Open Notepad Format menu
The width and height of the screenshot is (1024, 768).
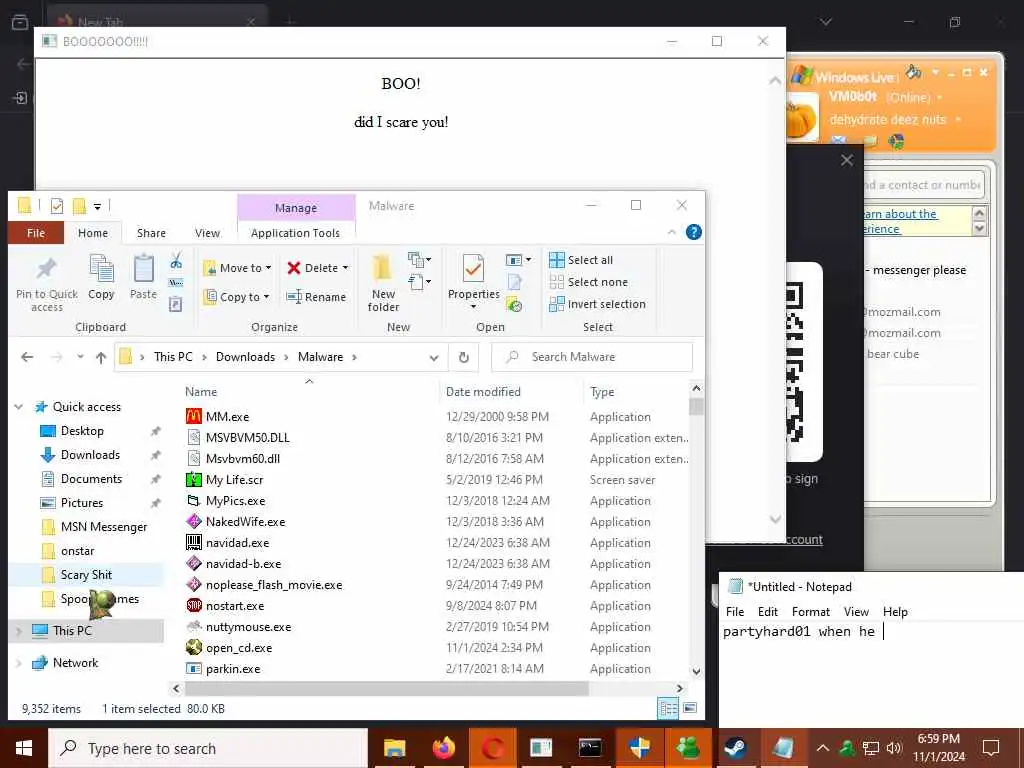[x=810, y=612]
